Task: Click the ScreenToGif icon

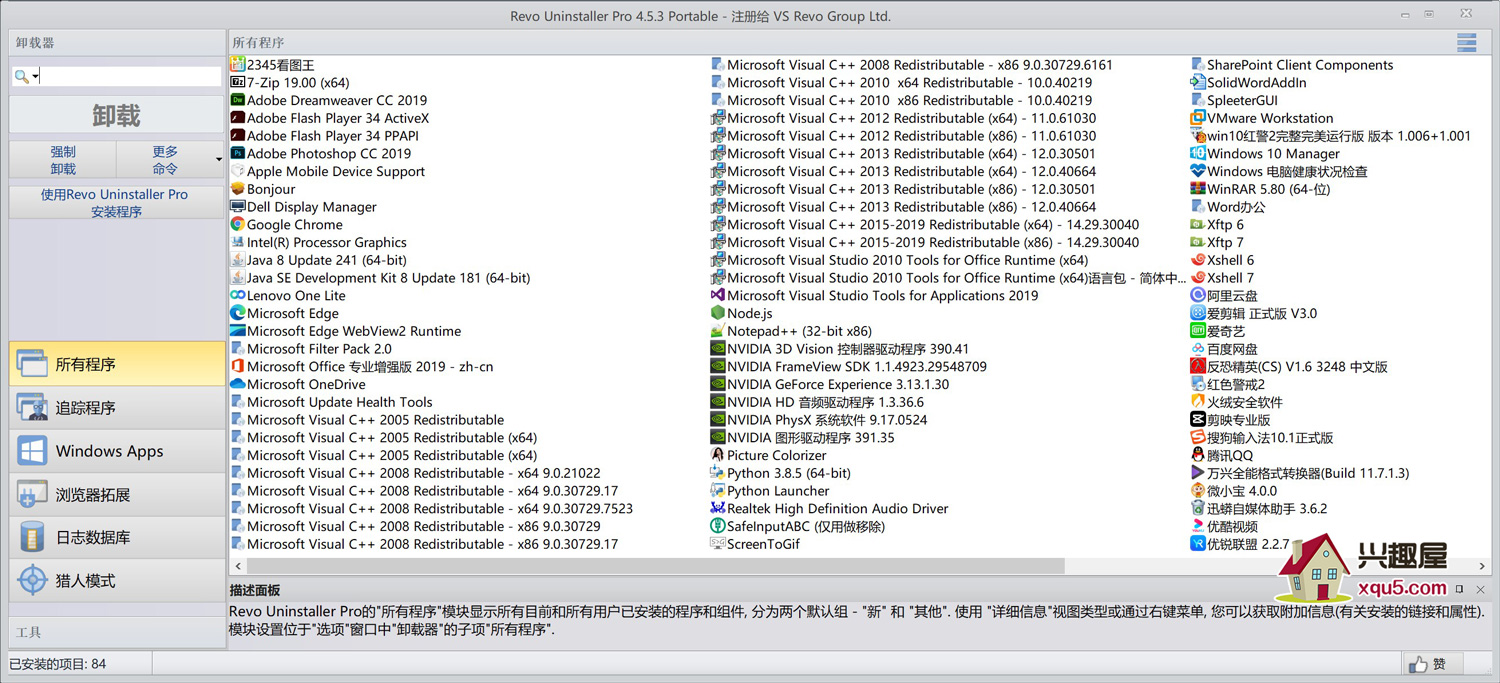Action: (x=718, y=544)
